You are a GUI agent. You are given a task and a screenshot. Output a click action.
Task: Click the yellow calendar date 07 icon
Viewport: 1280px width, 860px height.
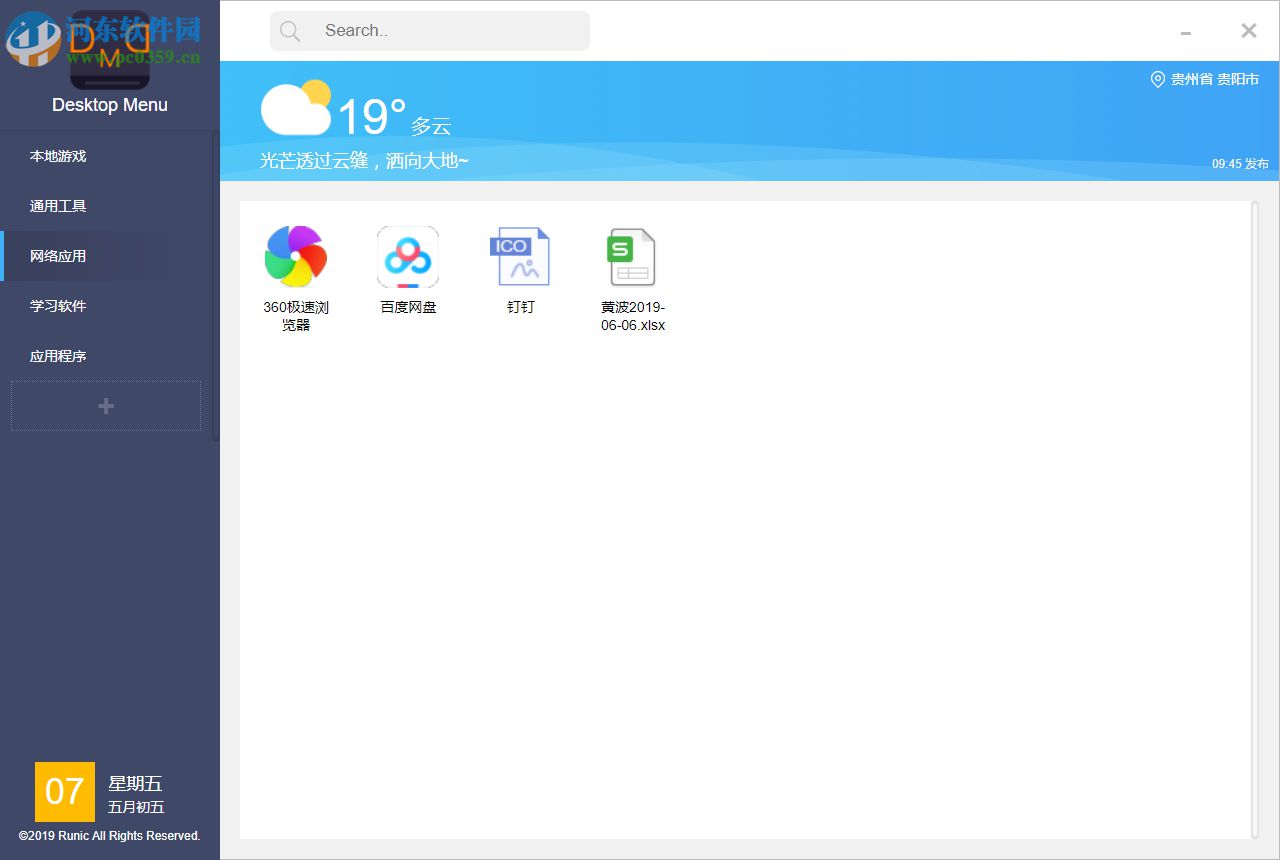pos(64,792)
